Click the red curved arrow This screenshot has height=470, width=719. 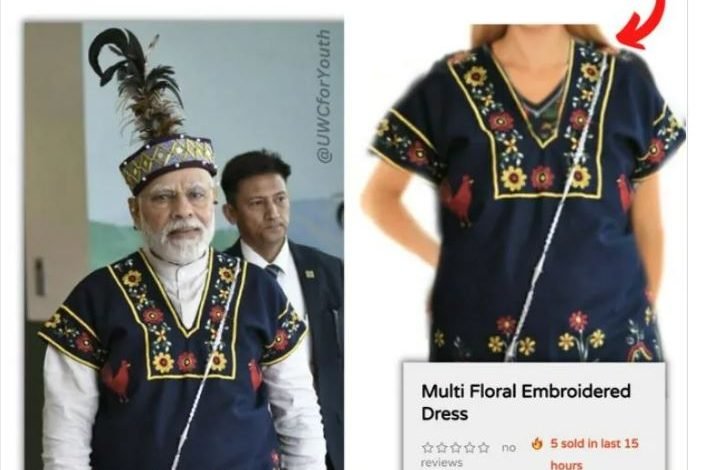pos(641,24)
